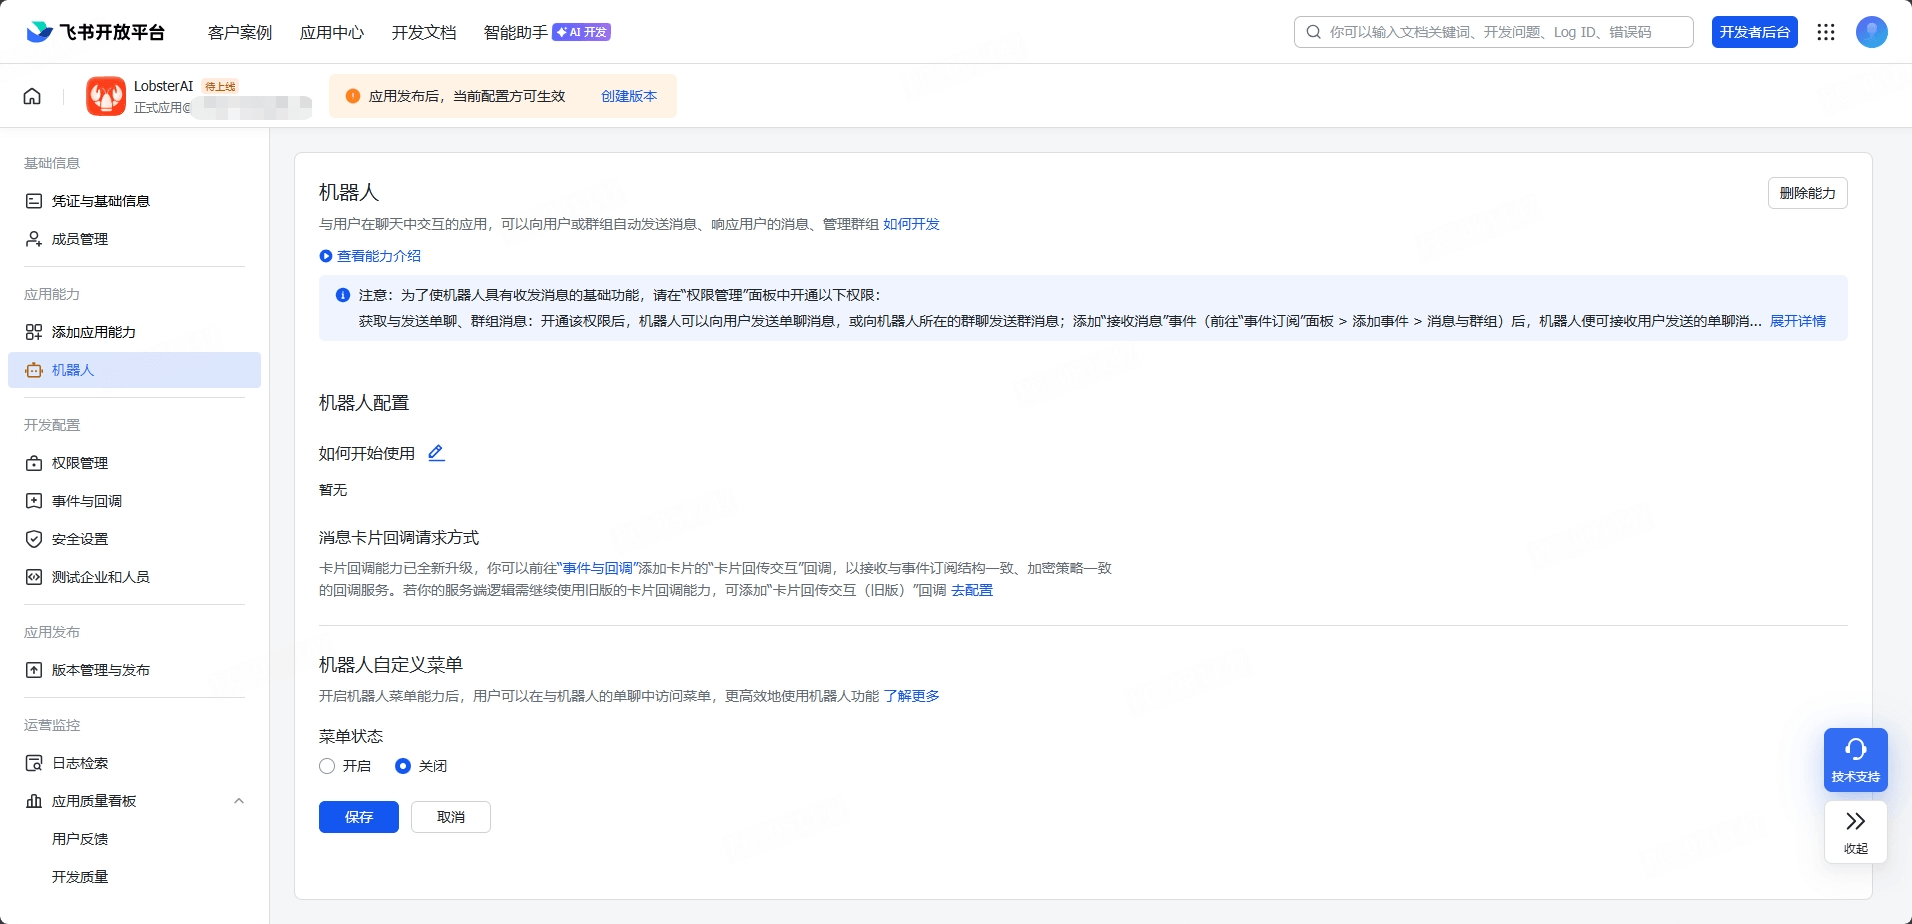Open 安全设置 in the sidebar
The width and height of the screenshot is (1912, 924).
tap(80, 538)
